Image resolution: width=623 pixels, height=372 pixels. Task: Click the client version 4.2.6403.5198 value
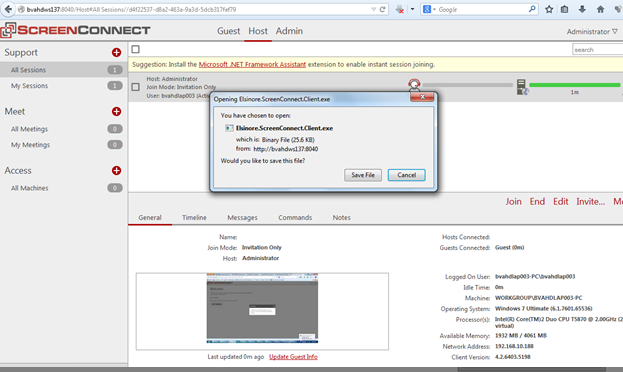(513, 357)
